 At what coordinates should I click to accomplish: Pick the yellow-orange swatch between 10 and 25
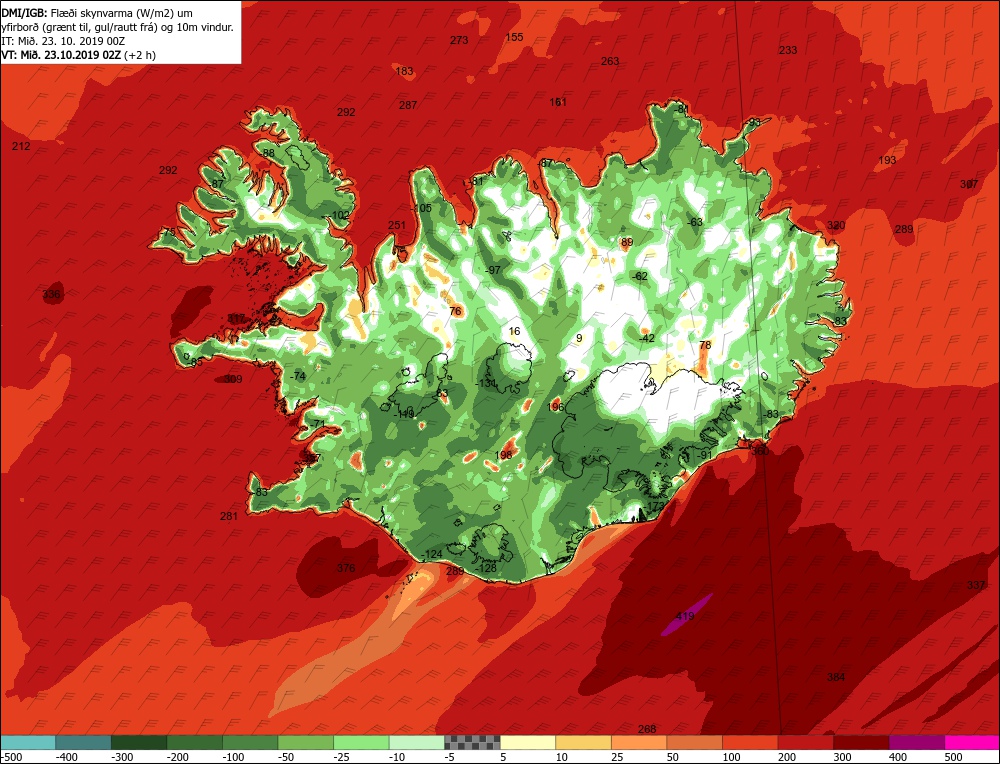(584, 742)
